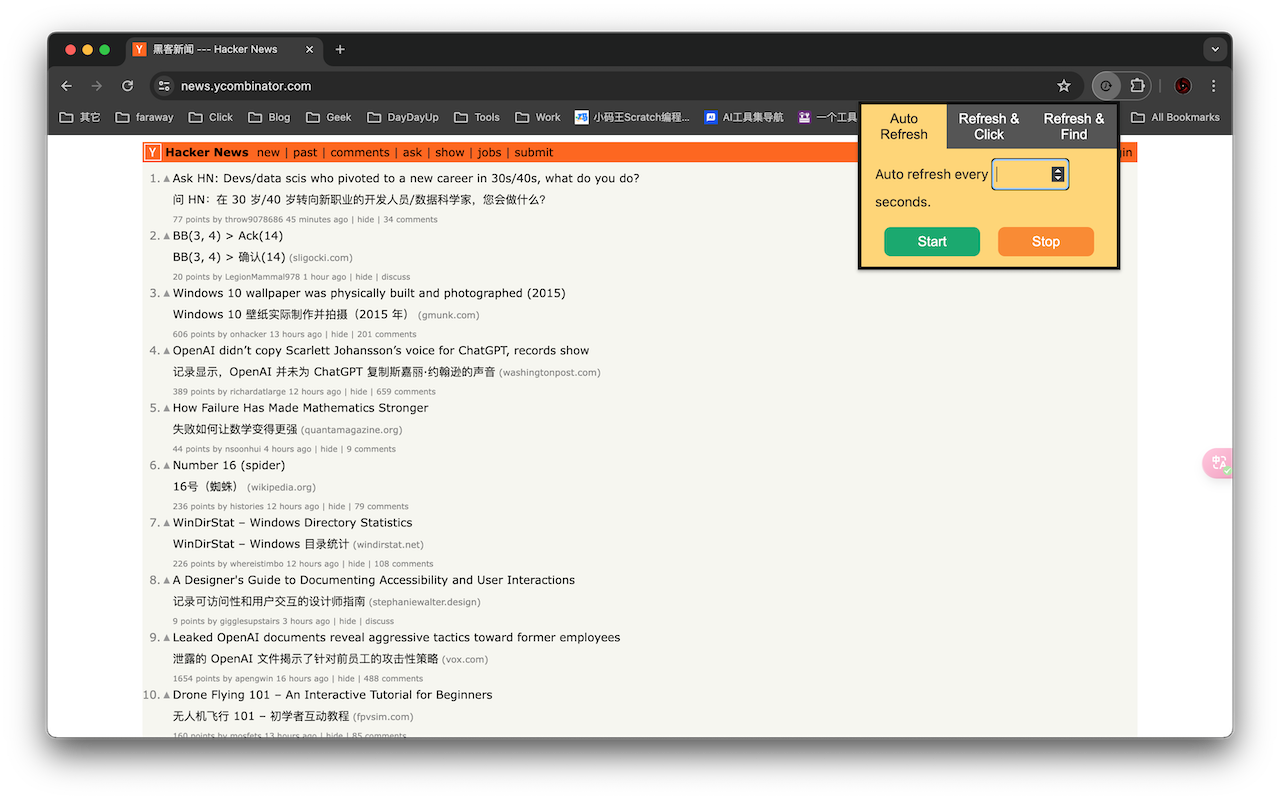1280x800 pixels.
Task: Focus the Auto refresh seconds input field
Action: point(1030,174)
